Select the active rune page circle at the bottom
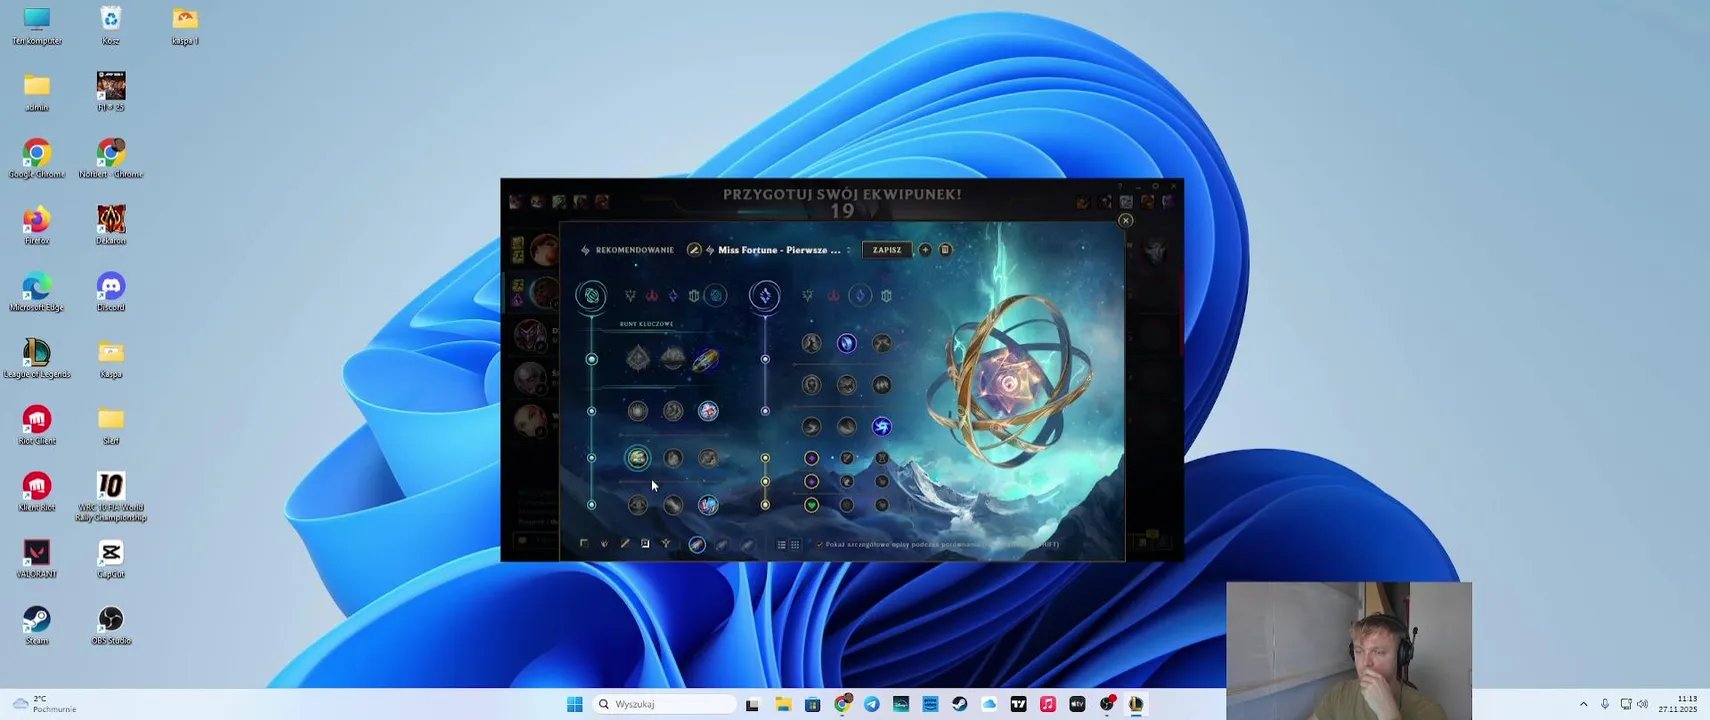The width and height of the screenshot is (1710, 720). (x=697, y=545)
